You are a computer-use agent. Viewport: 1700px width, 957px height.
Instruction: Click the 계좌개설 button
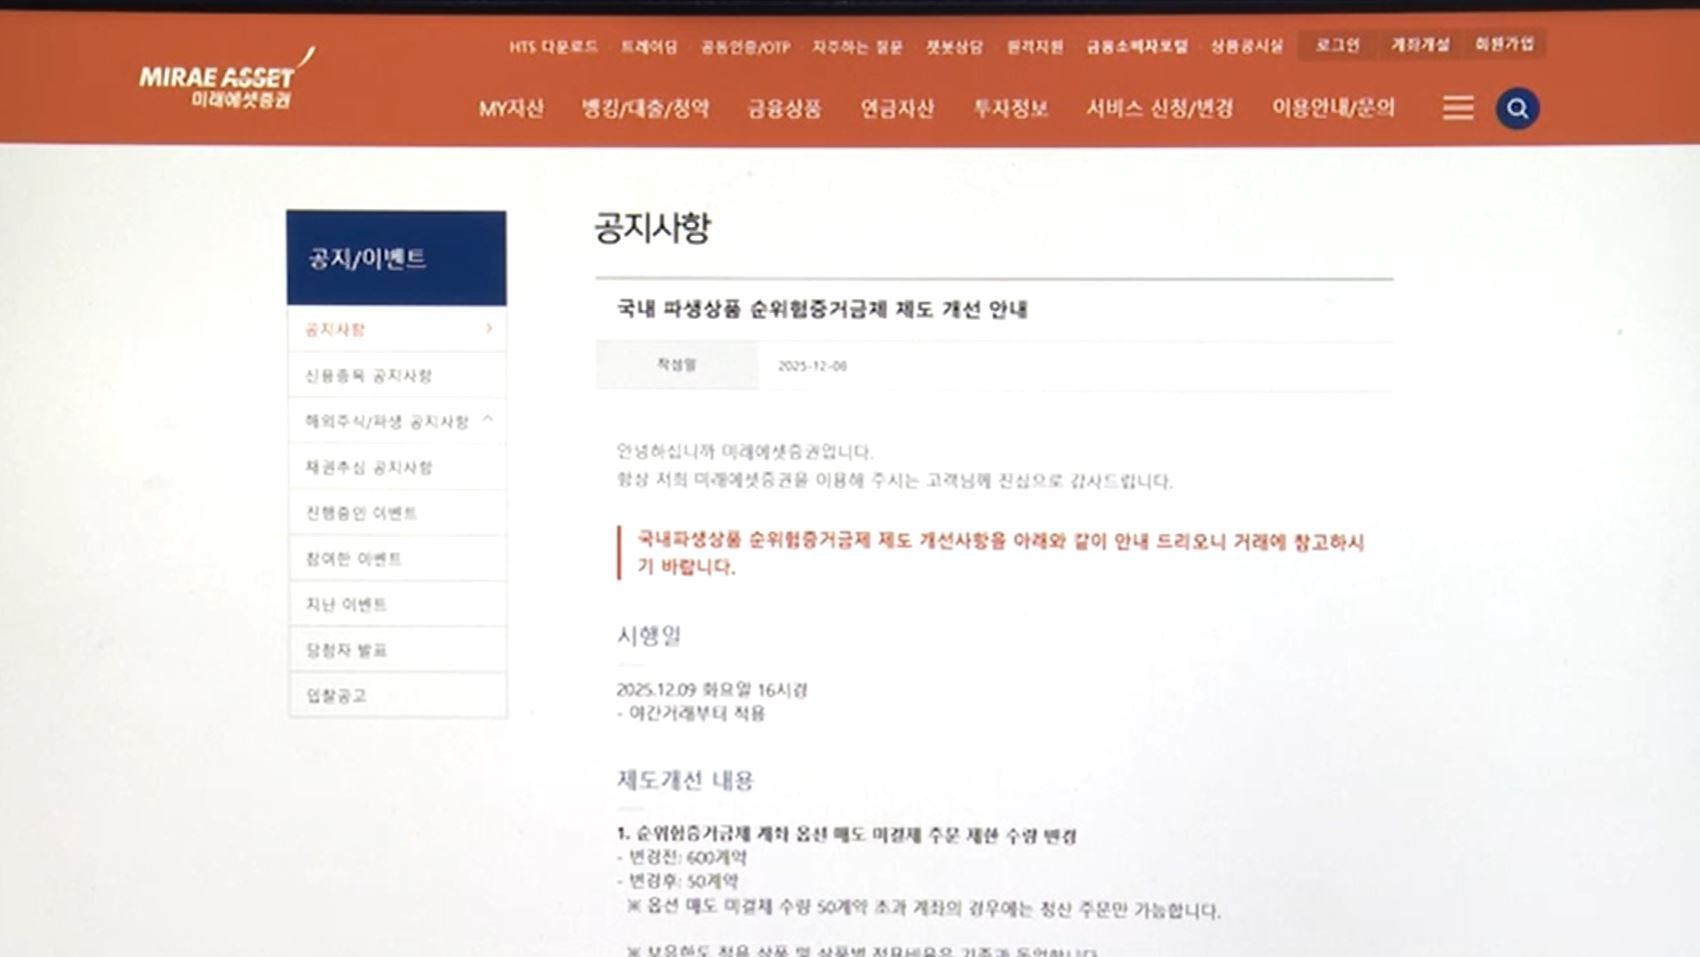click(1420, 45)
